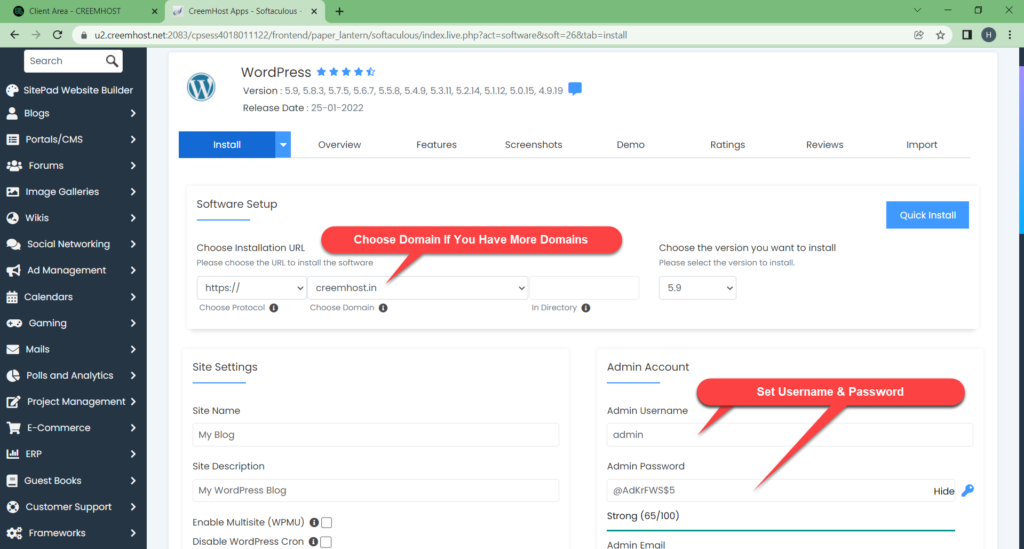Image resolution: width=1024 pixels, height=549 pixels.
Task: Switch to the Features tab
Action: (x=436, y=145)
